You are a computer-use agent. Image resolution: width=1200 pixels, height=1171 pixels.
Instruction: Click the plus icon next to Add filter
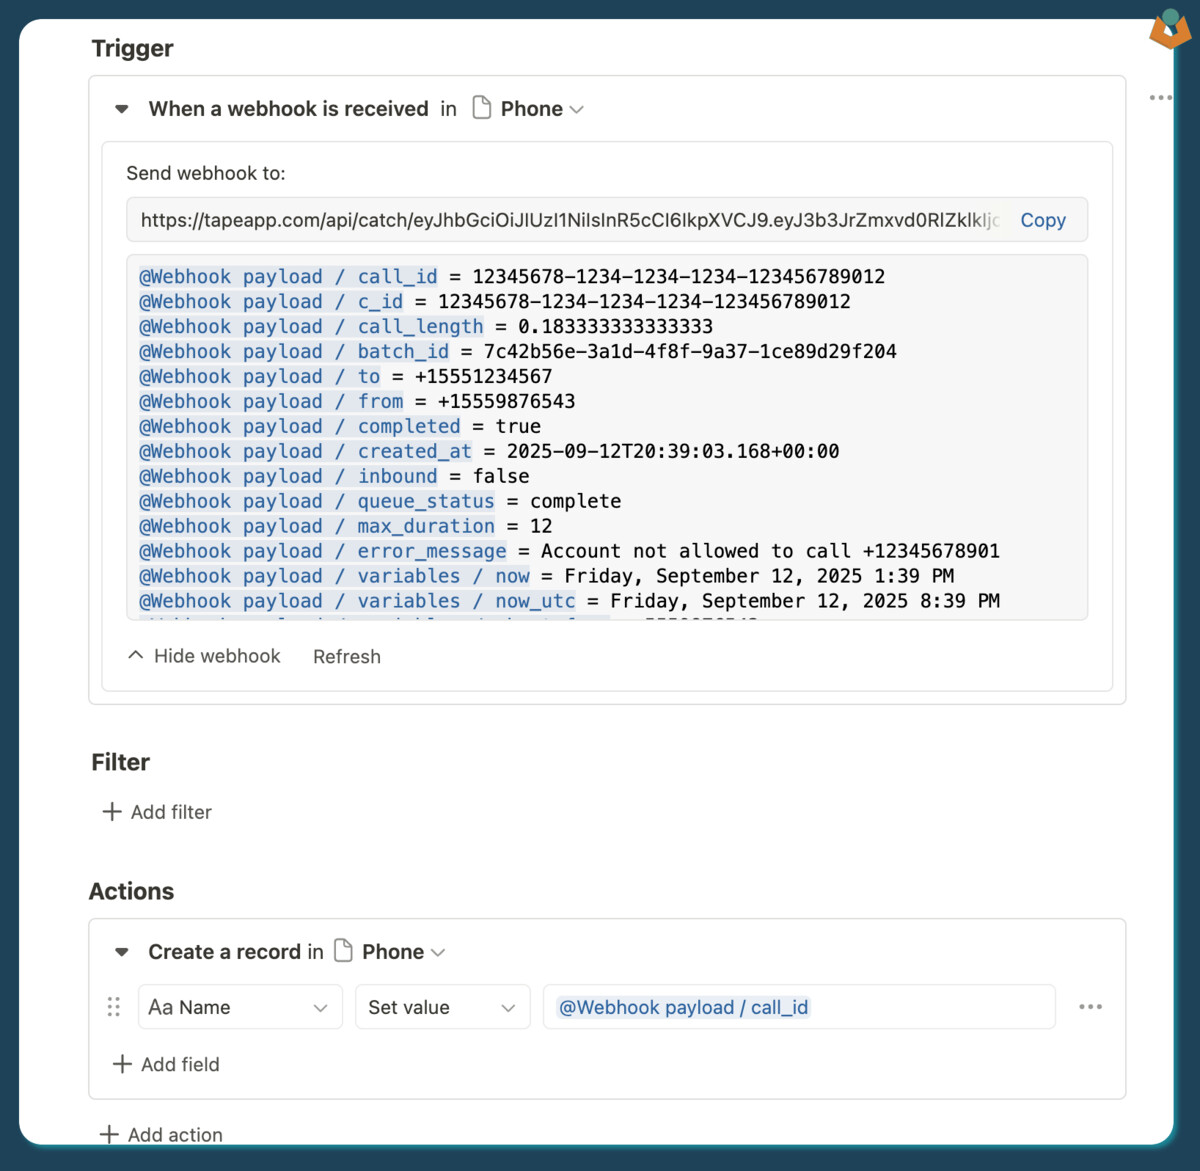pos(112,812)
